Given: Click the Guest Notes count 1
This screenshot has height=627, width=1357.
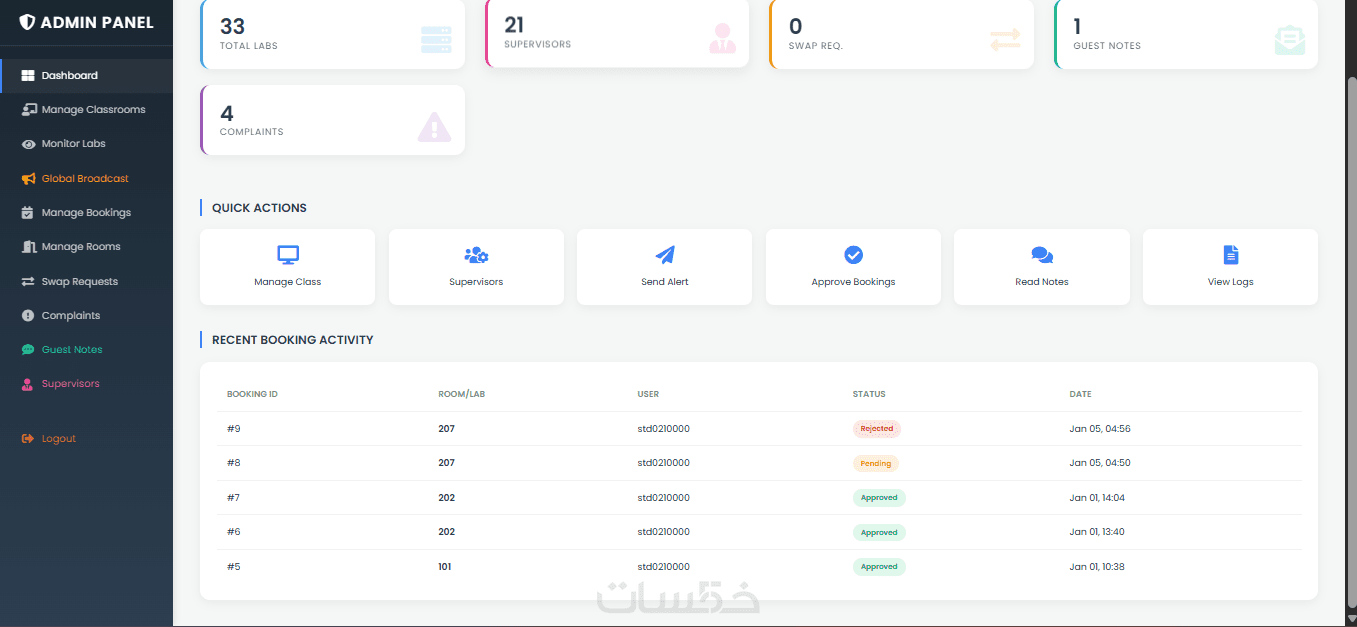Looking at the screenshot, I should pyautogui.click(x=1077, y=27).
